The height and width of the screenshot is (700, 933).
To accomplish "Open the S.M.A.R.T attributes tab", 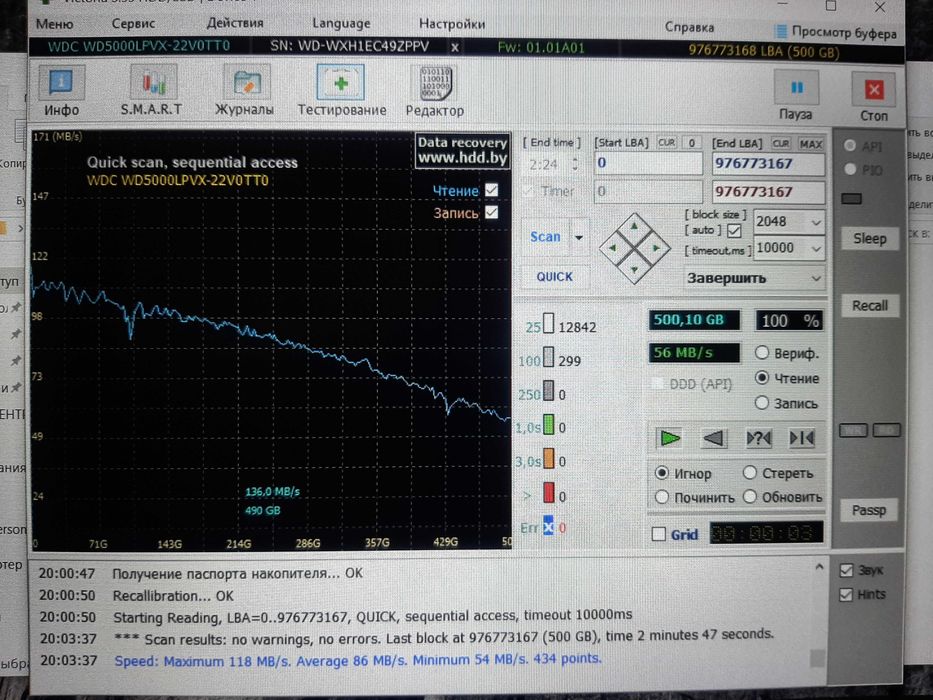I will (152, 90).
